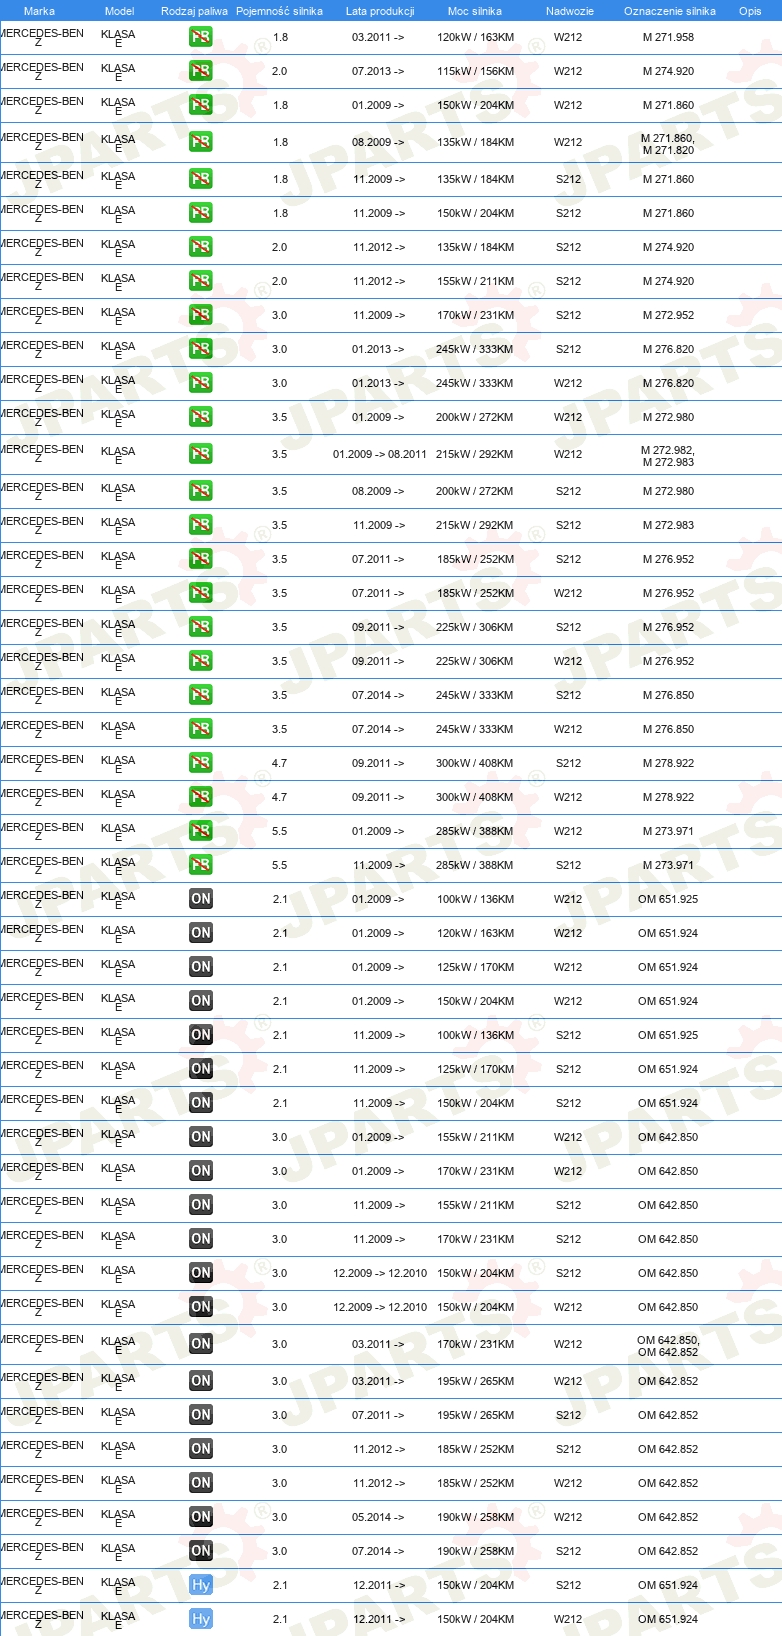Click the Model column header
This screenshot has width=782, height=1636.
pyautogui.click(x=119, y=11)
